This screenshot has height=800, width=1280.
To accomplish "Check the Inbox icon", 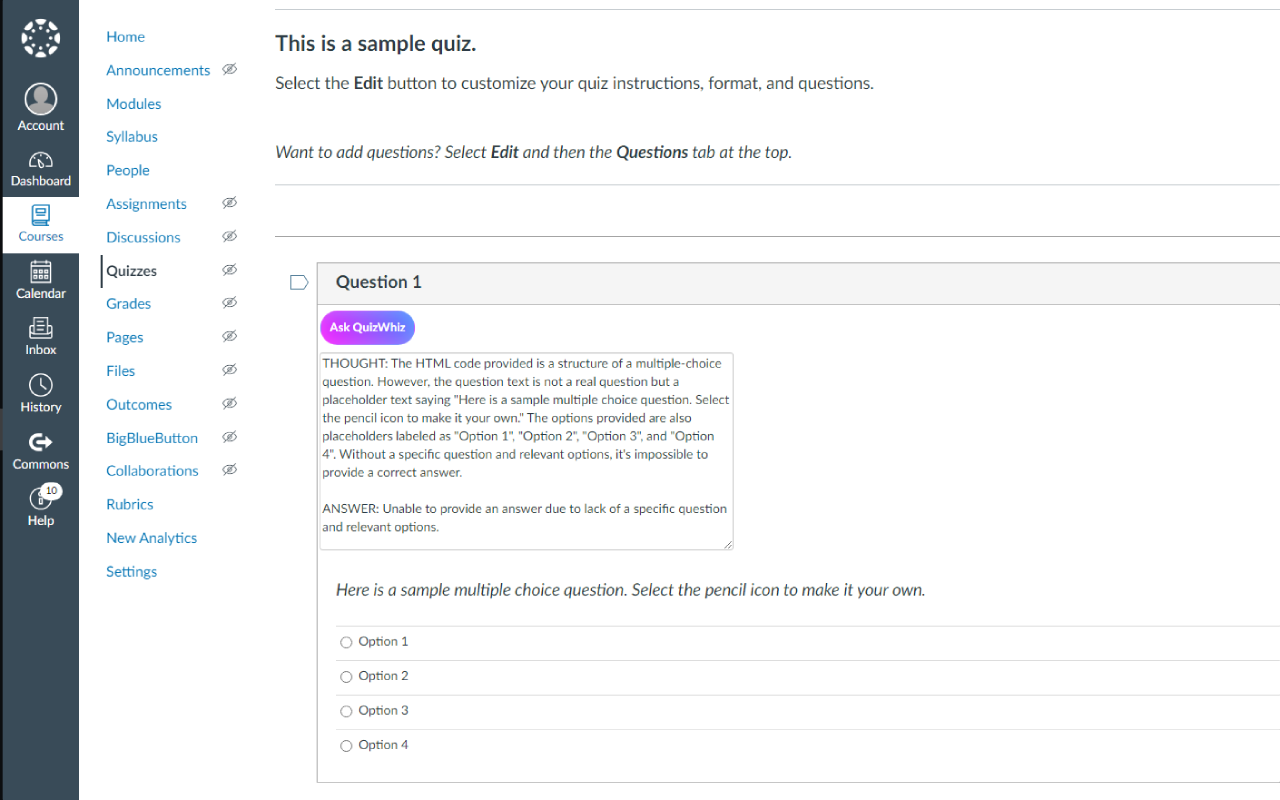I will [x=40, y=328].
